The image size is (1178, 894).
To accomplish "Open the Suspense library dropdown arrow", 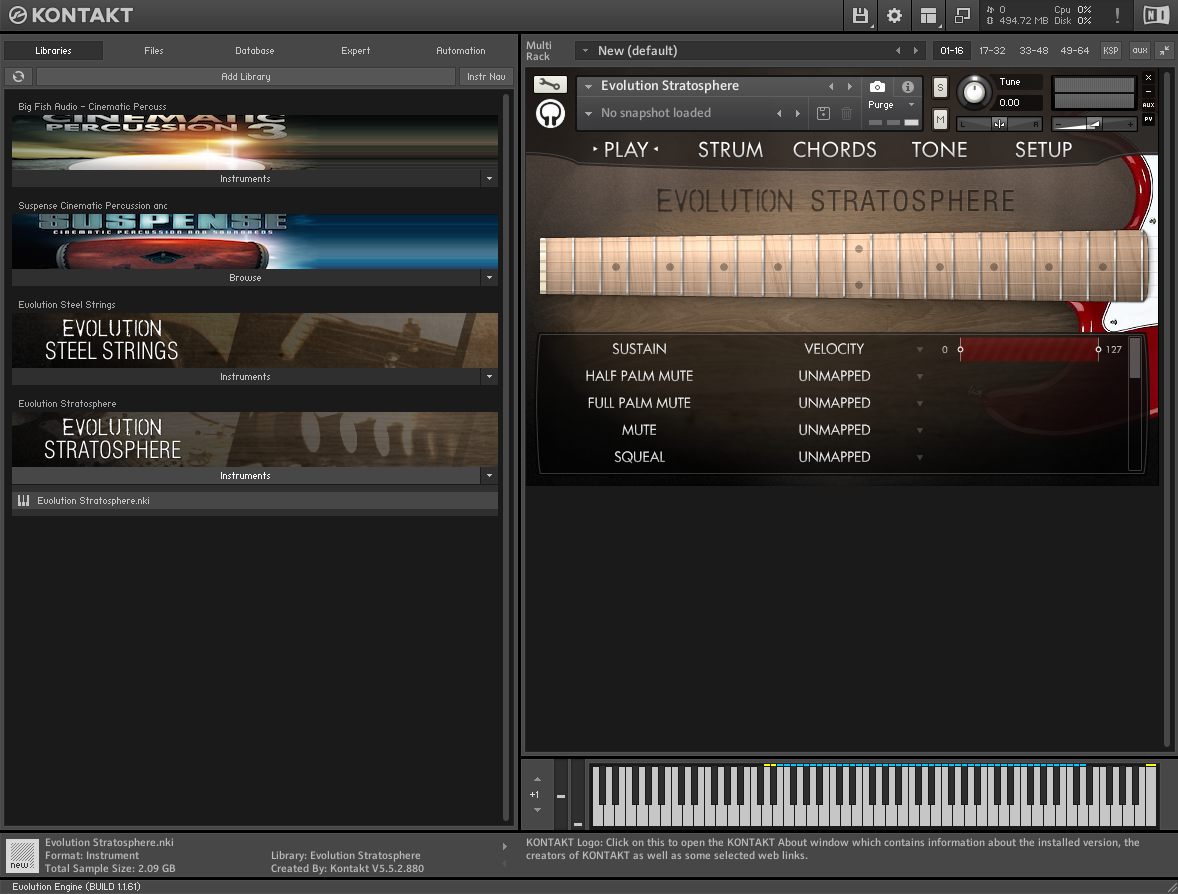I will 489,278.
